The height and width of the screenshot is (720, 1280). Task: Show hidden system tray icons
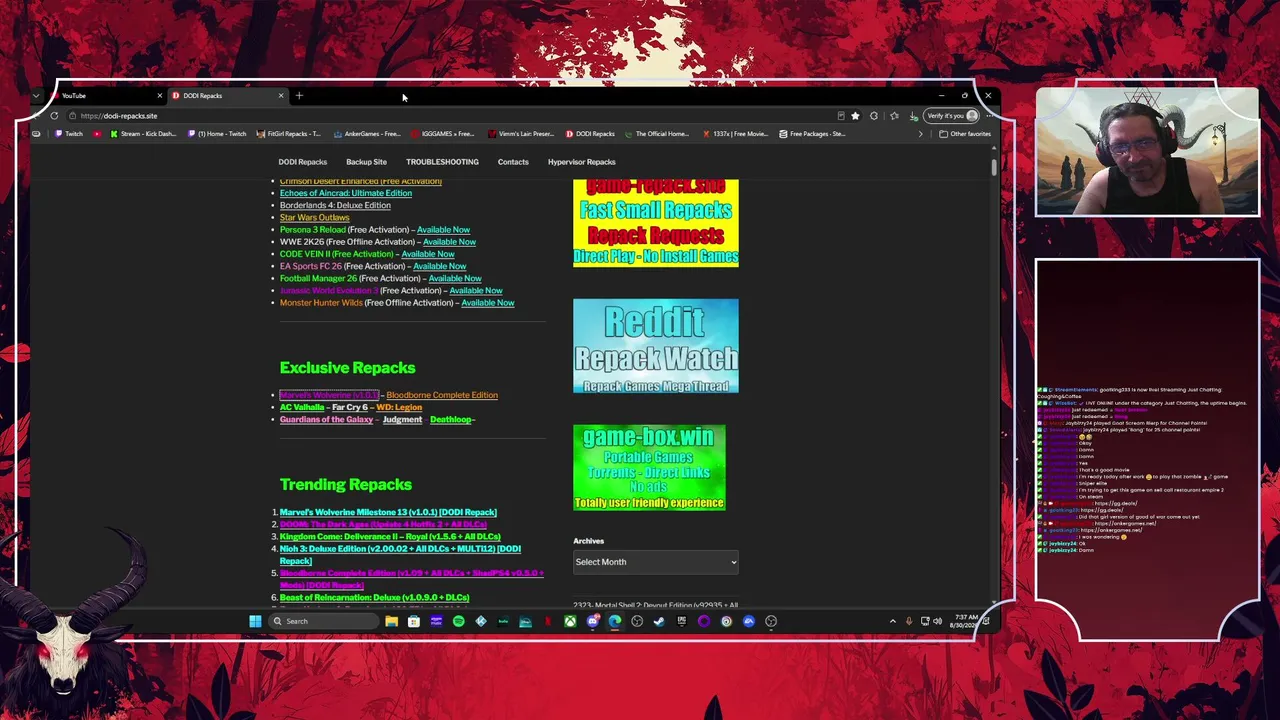[893, 621]
